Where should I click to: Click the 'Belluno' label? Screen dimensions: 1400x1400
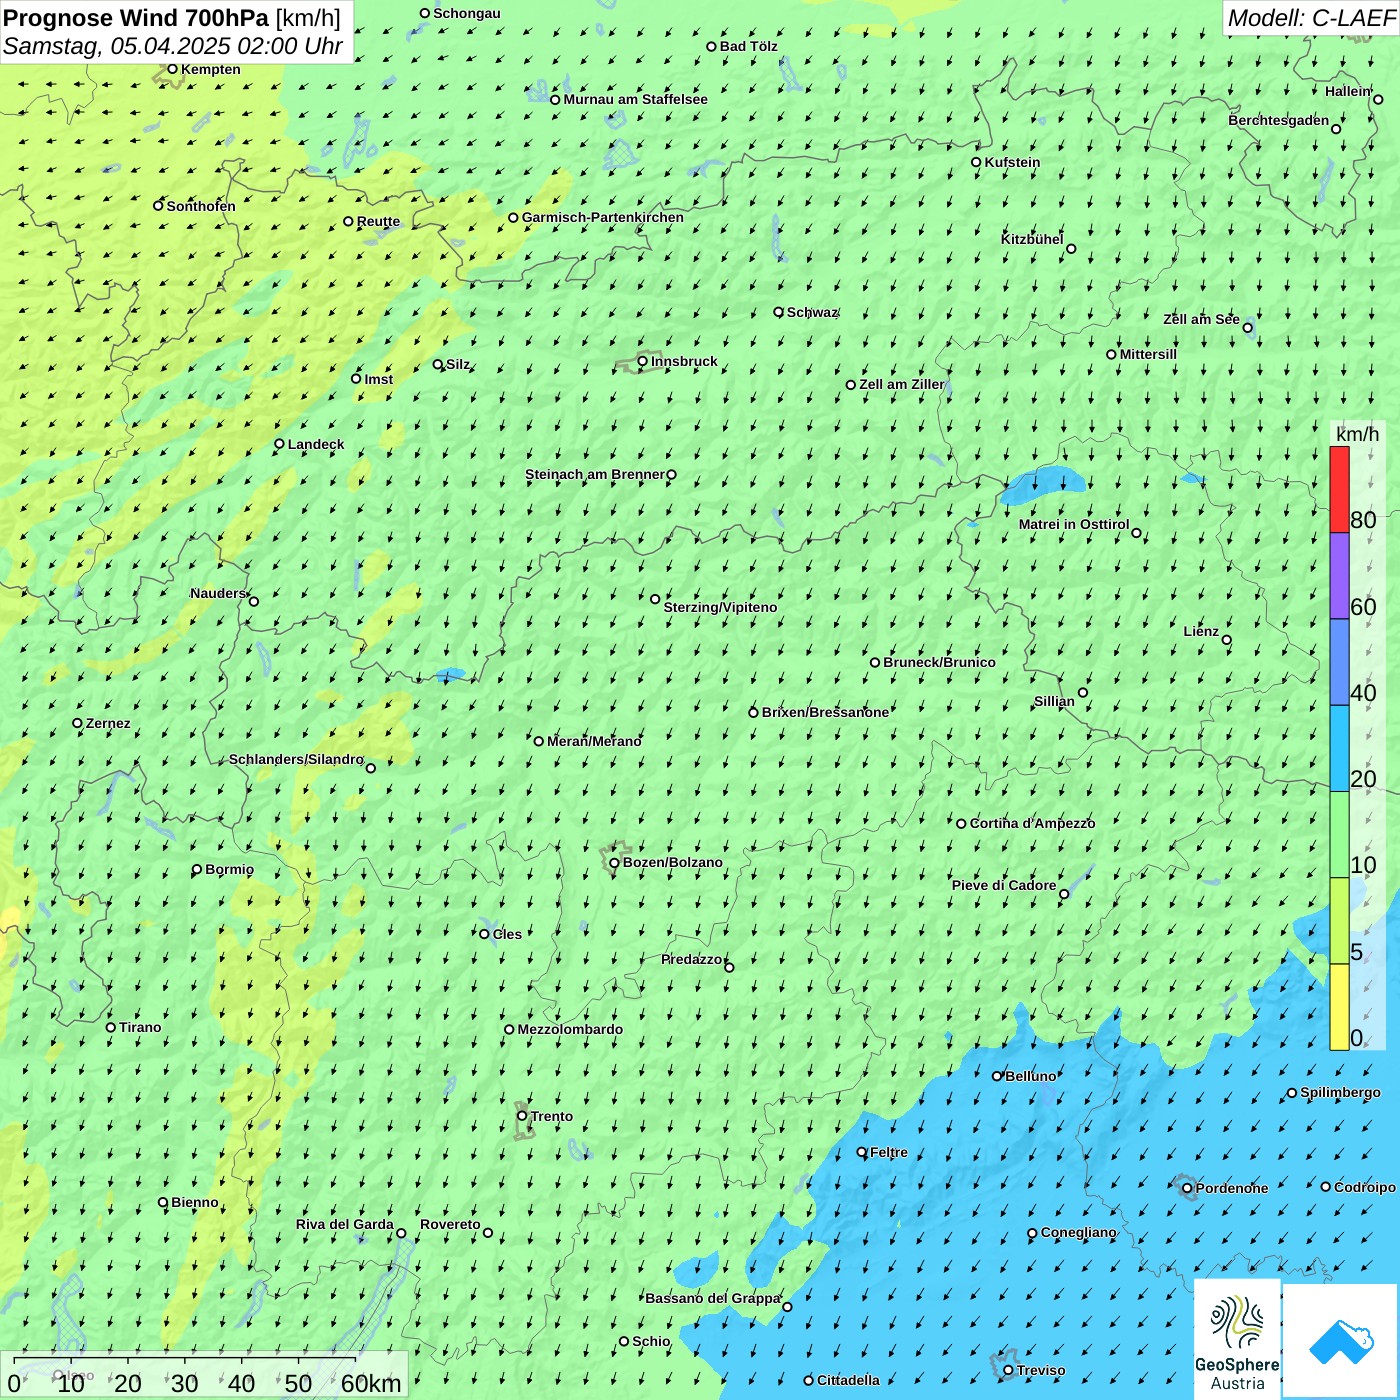click(1030, 1076)
